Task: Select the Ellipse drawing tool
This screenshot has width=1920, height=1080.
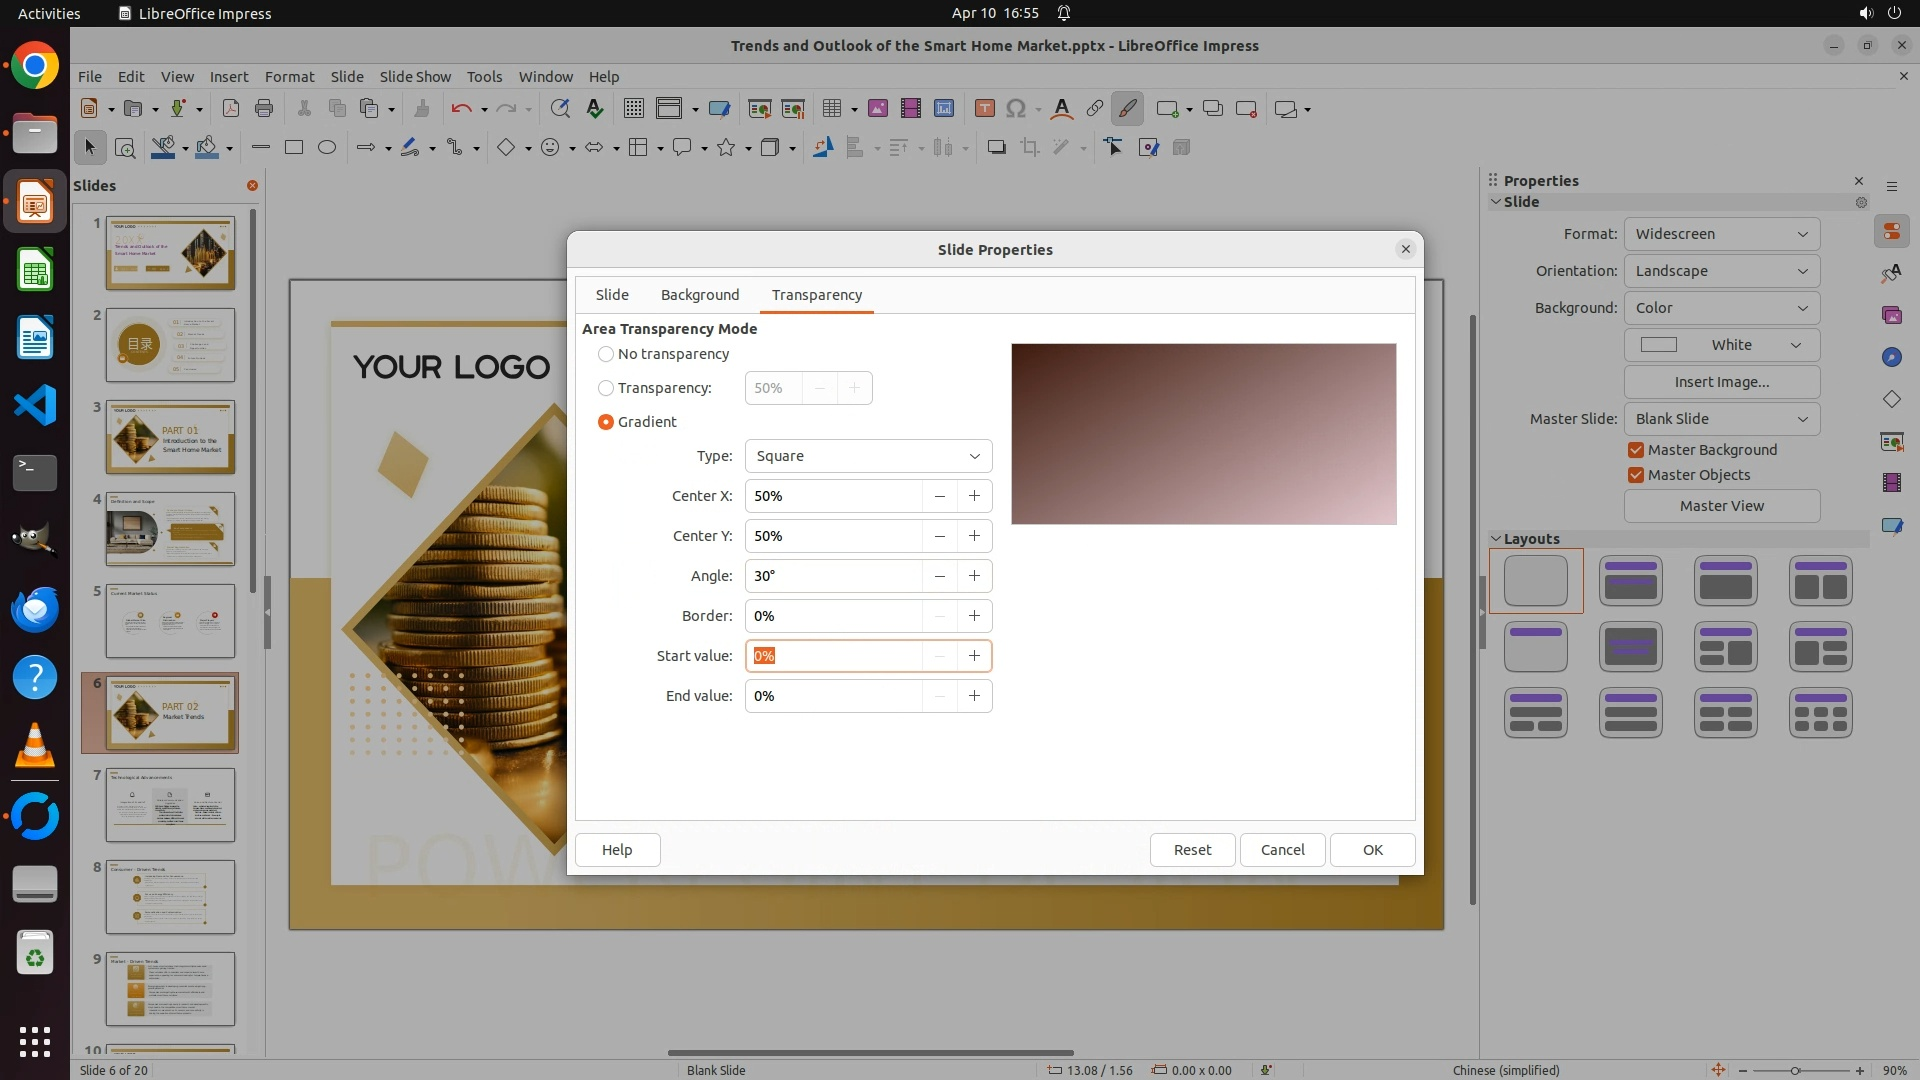Action: pos(327,147)
